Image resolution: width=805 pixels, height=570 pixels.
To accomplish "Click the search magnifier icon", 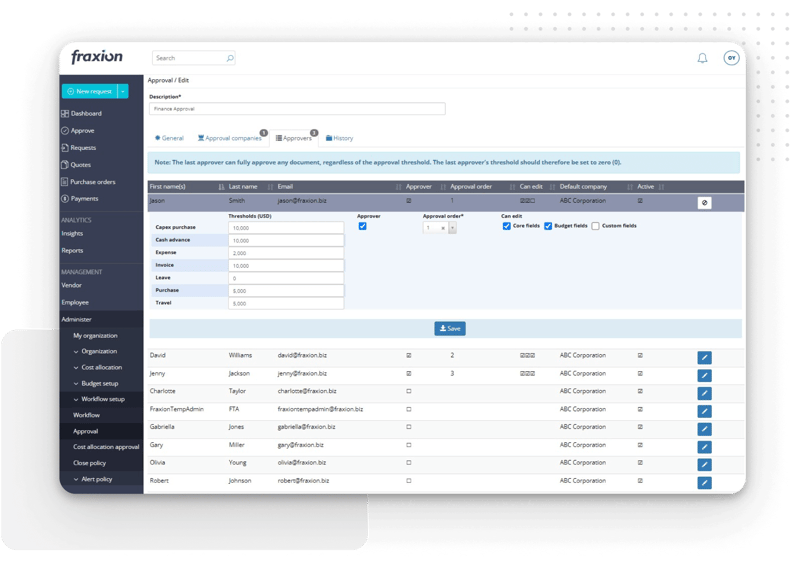I will [x=230, y=58].
